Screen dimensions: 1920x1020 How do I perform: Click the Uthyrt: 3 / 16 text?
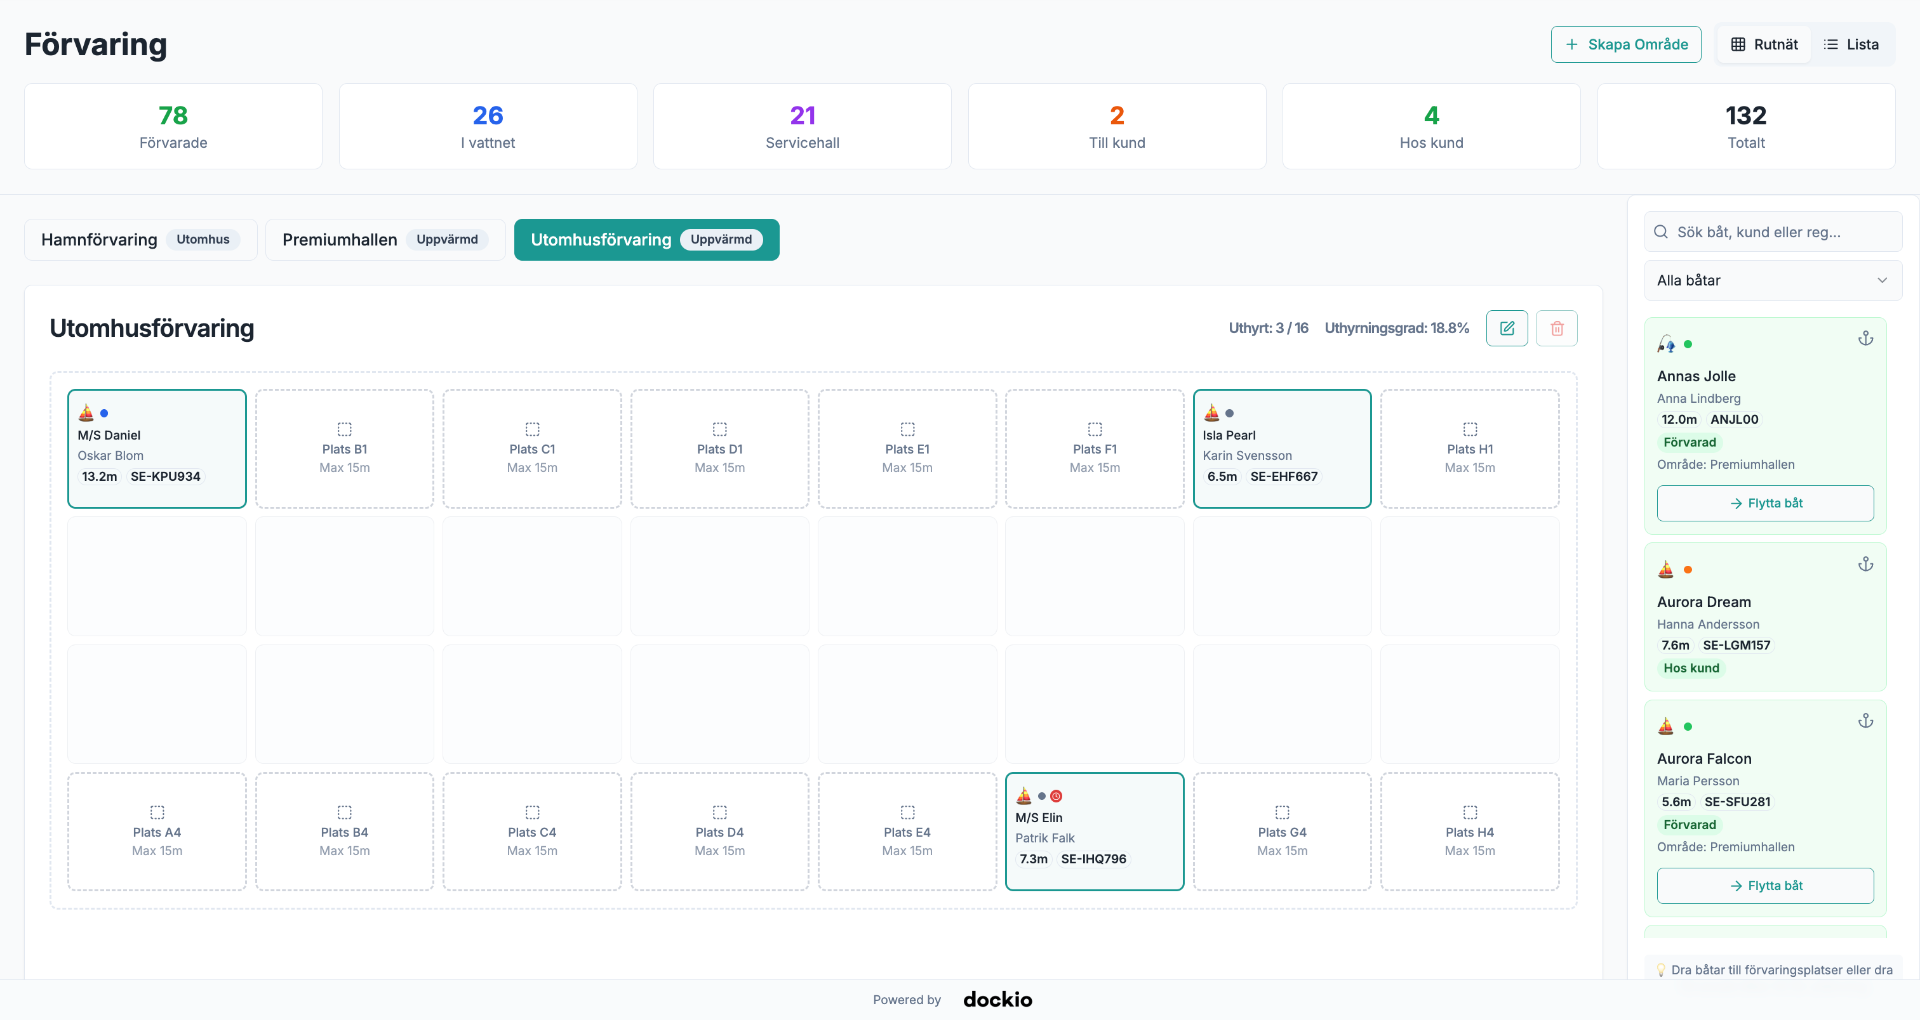[x=1268, y=328]
